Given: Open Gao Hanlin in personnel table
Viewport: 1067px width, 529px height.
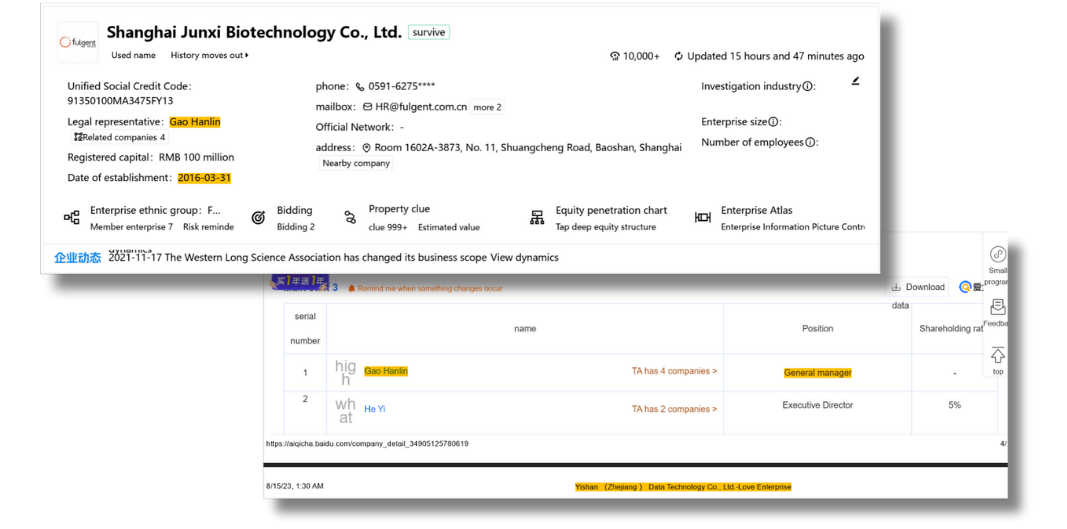Looking at the screenshot, I should pyautogui.click(x=386, y=371).
